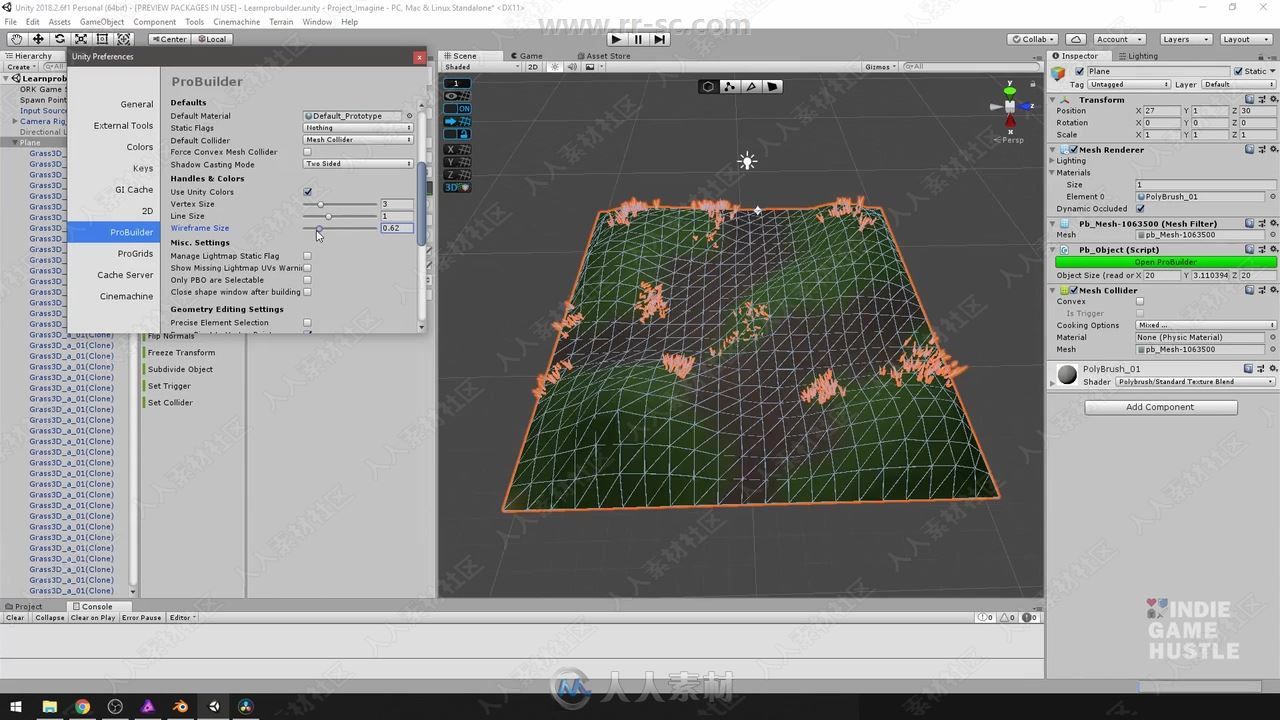
Task: Enable Only PBO are Selectable checkbox
Action: click(x=307, y=280)
